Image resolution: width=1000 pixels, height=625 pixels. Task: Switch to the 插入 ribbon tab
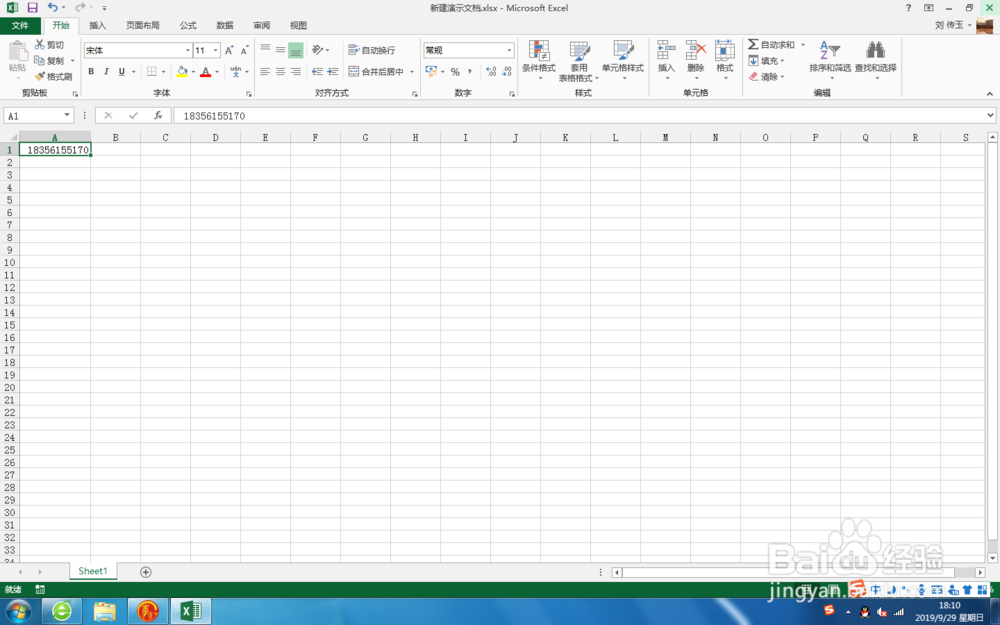pyautogui.click(x=97, y=25)
